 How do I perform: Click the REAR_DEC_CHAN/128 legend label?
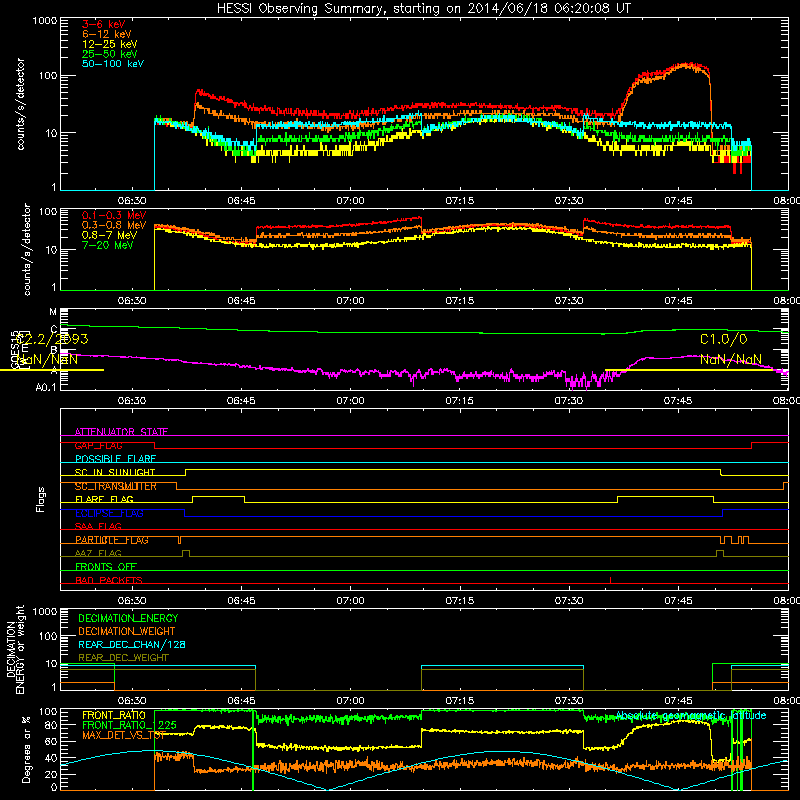tap(132, 644)
